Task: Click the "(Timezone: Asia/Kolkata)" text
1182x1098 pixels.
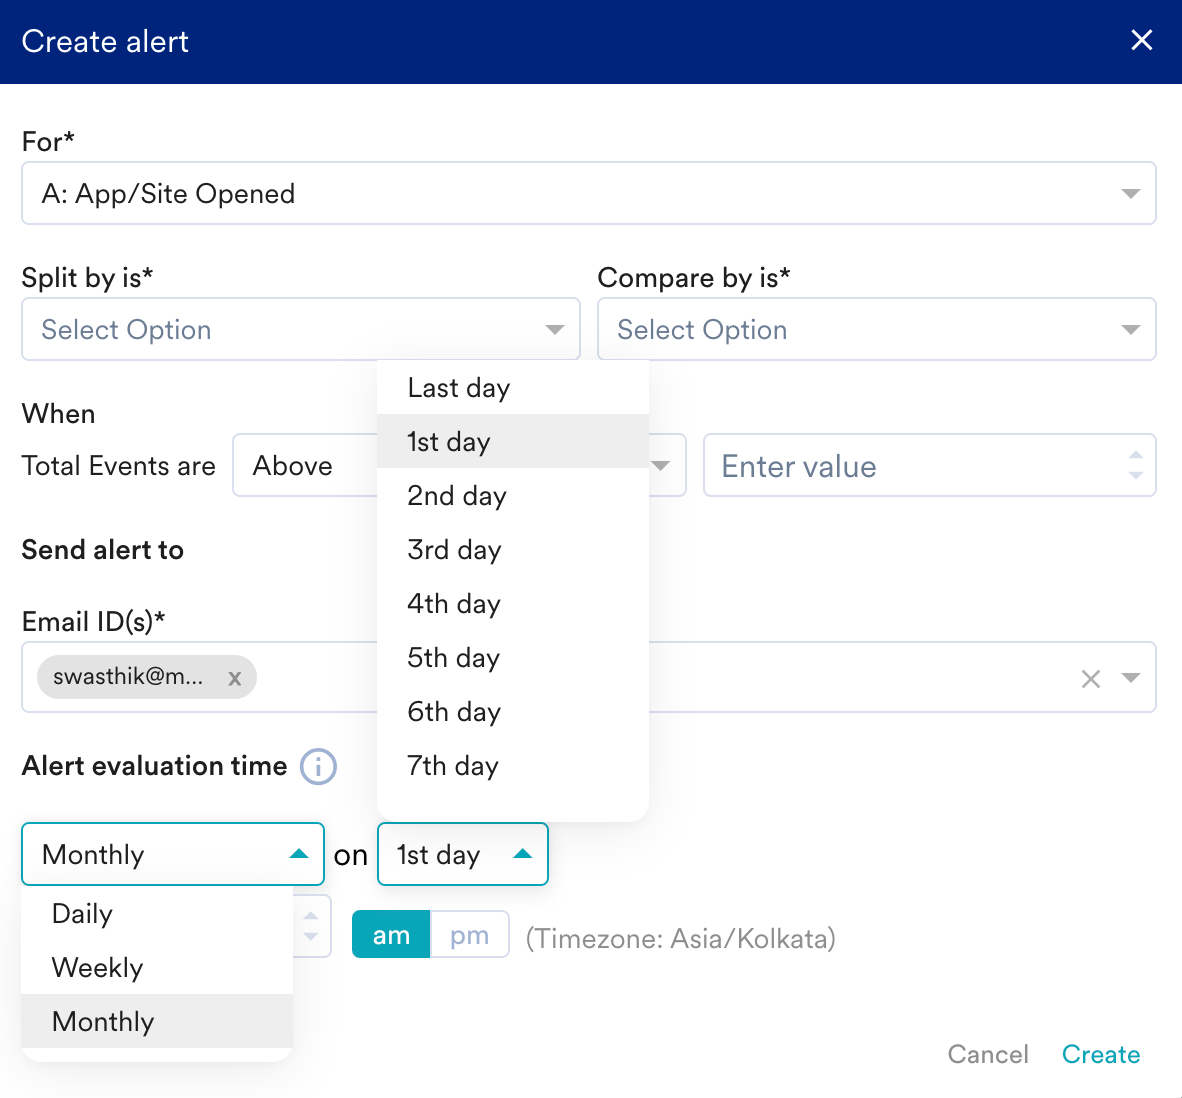Action: coord(680,938)
